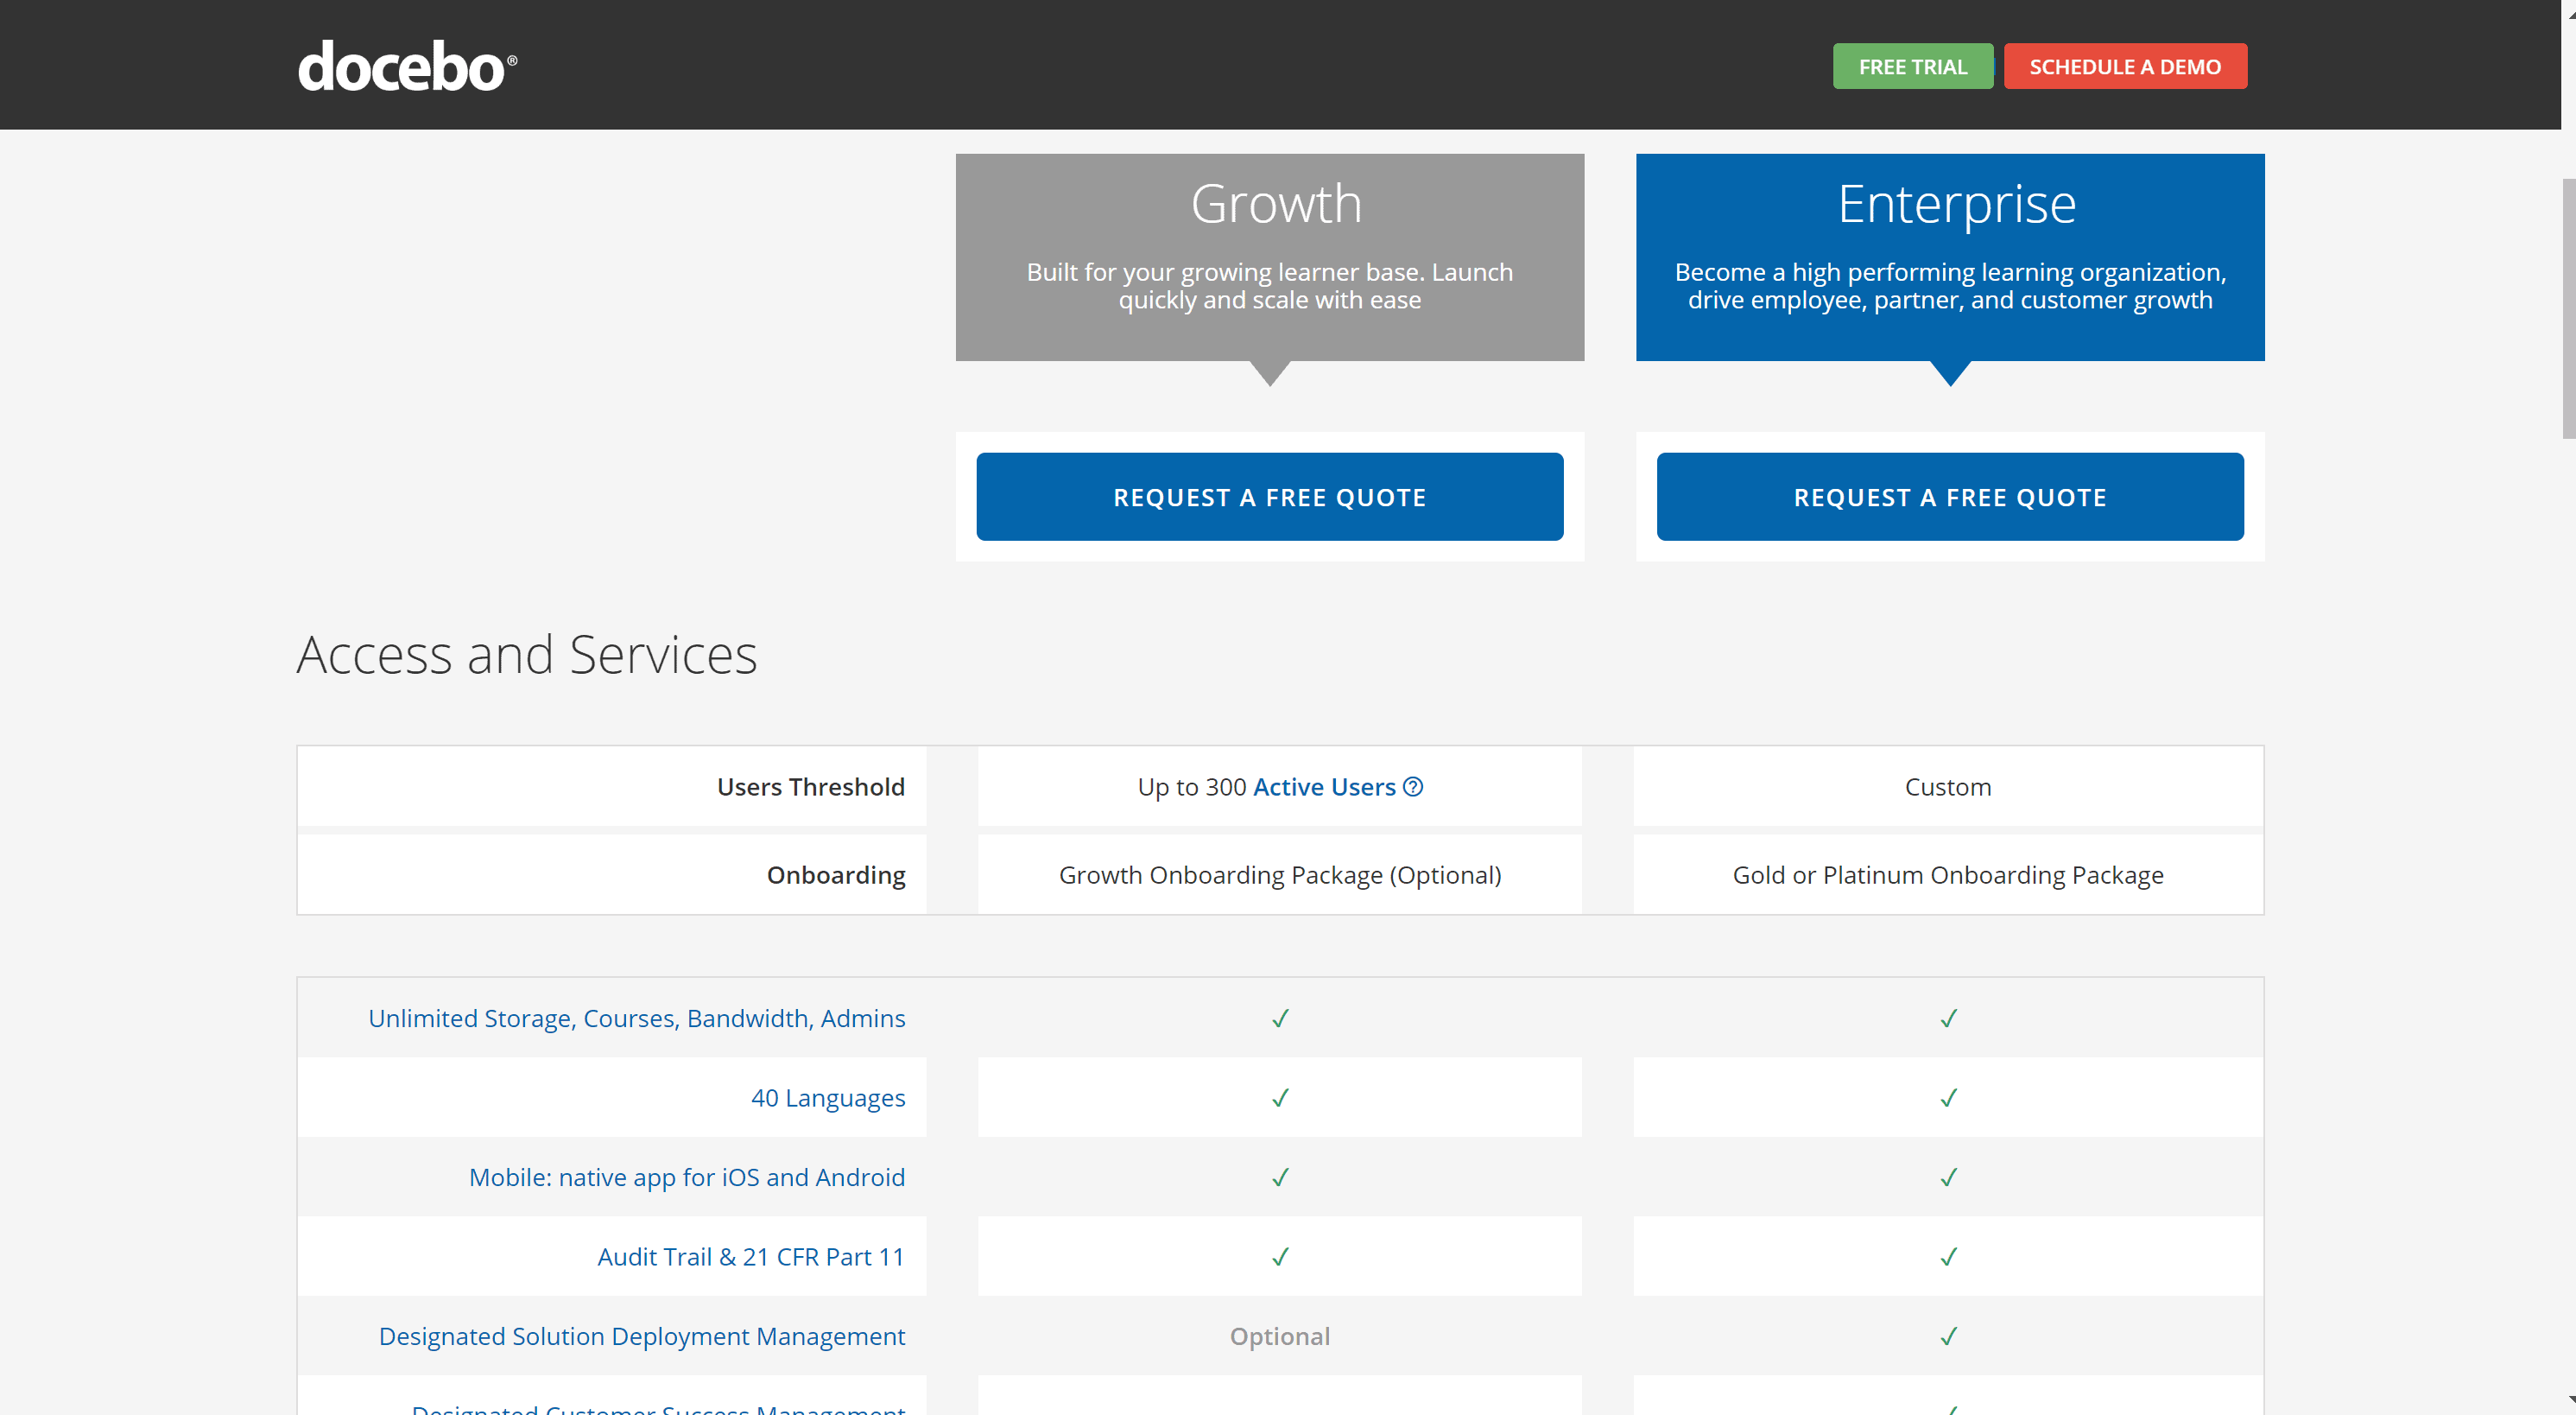
Task: Open Mobile native app for iOS and Android link
Action: [x=687, y=1177]
